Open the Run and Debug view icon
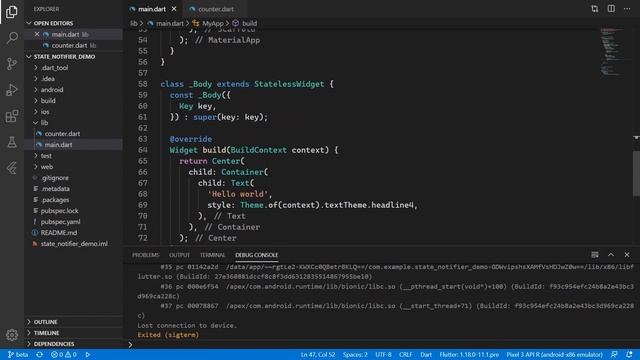The width and height of the screenshot is (640, 360). [12, 90]
